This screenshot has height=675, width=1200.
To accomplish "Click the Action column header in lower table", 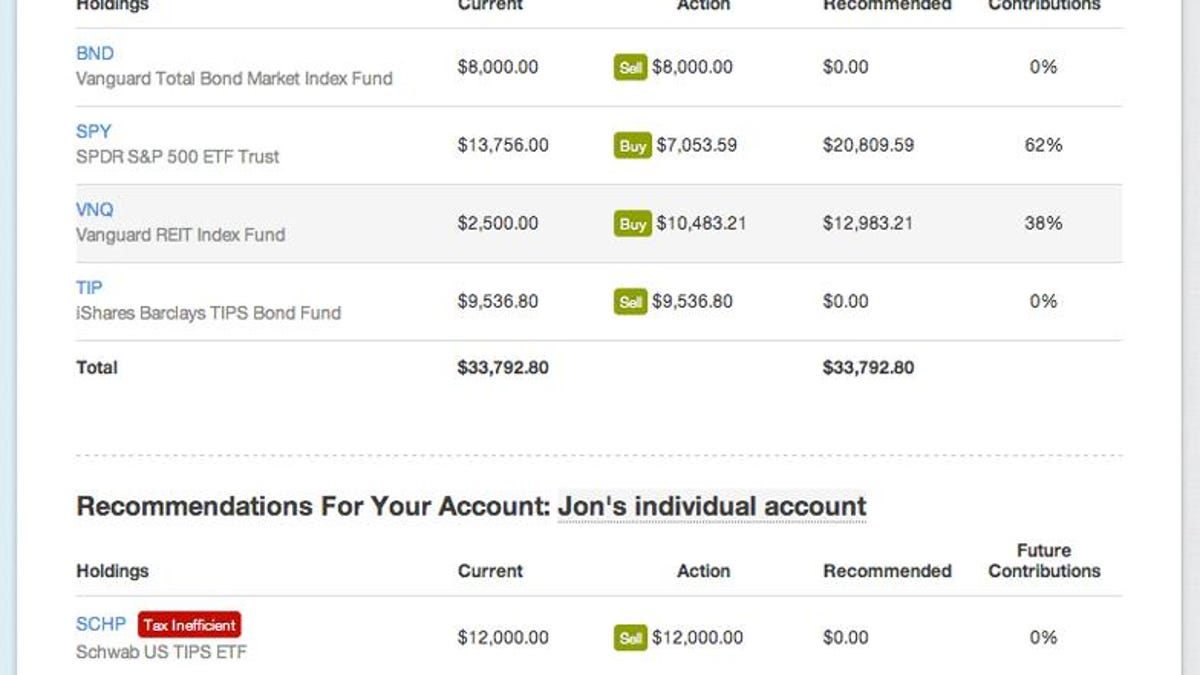I will coord(703,571).
